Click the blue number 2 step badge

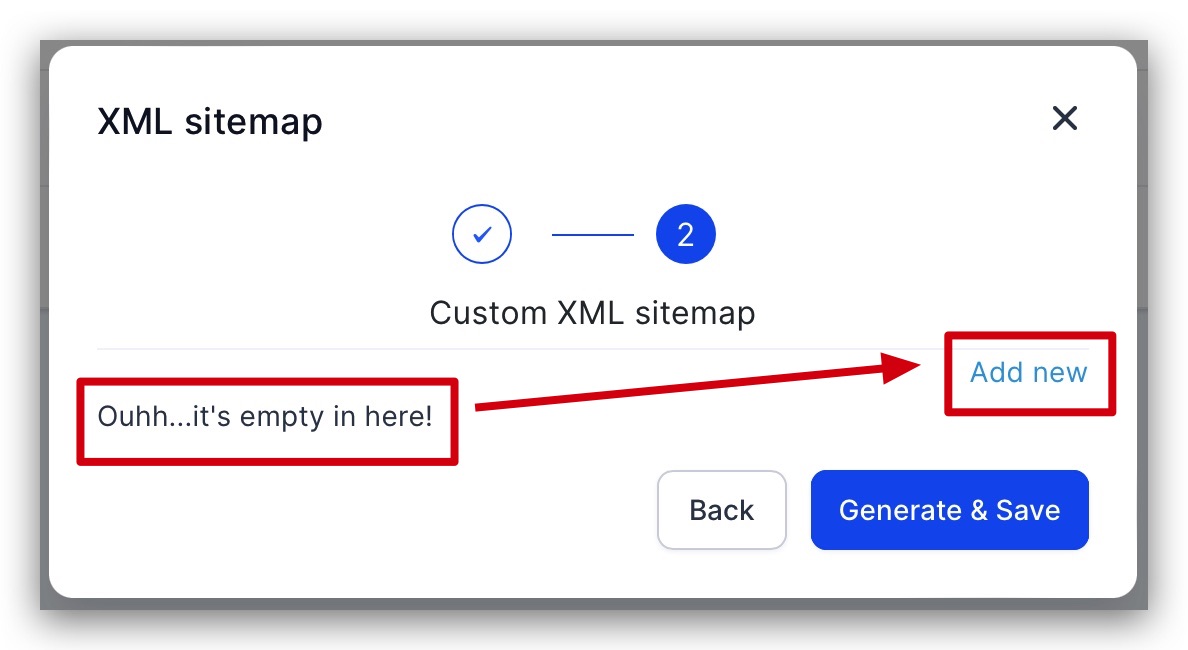point(686,234)
